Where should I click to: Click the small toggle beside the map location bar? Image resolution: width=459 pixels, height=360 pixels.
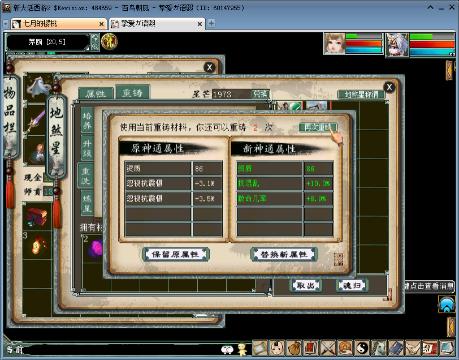[x=95, y=42]
